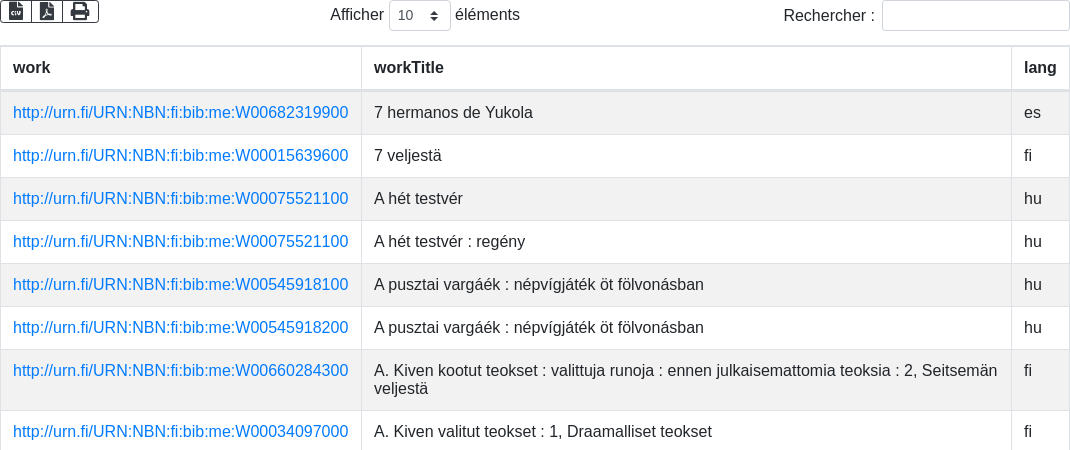Open the URN link ending W00682319900
This screenshot has height=450, width=1070.
click(x=181, y=113)
